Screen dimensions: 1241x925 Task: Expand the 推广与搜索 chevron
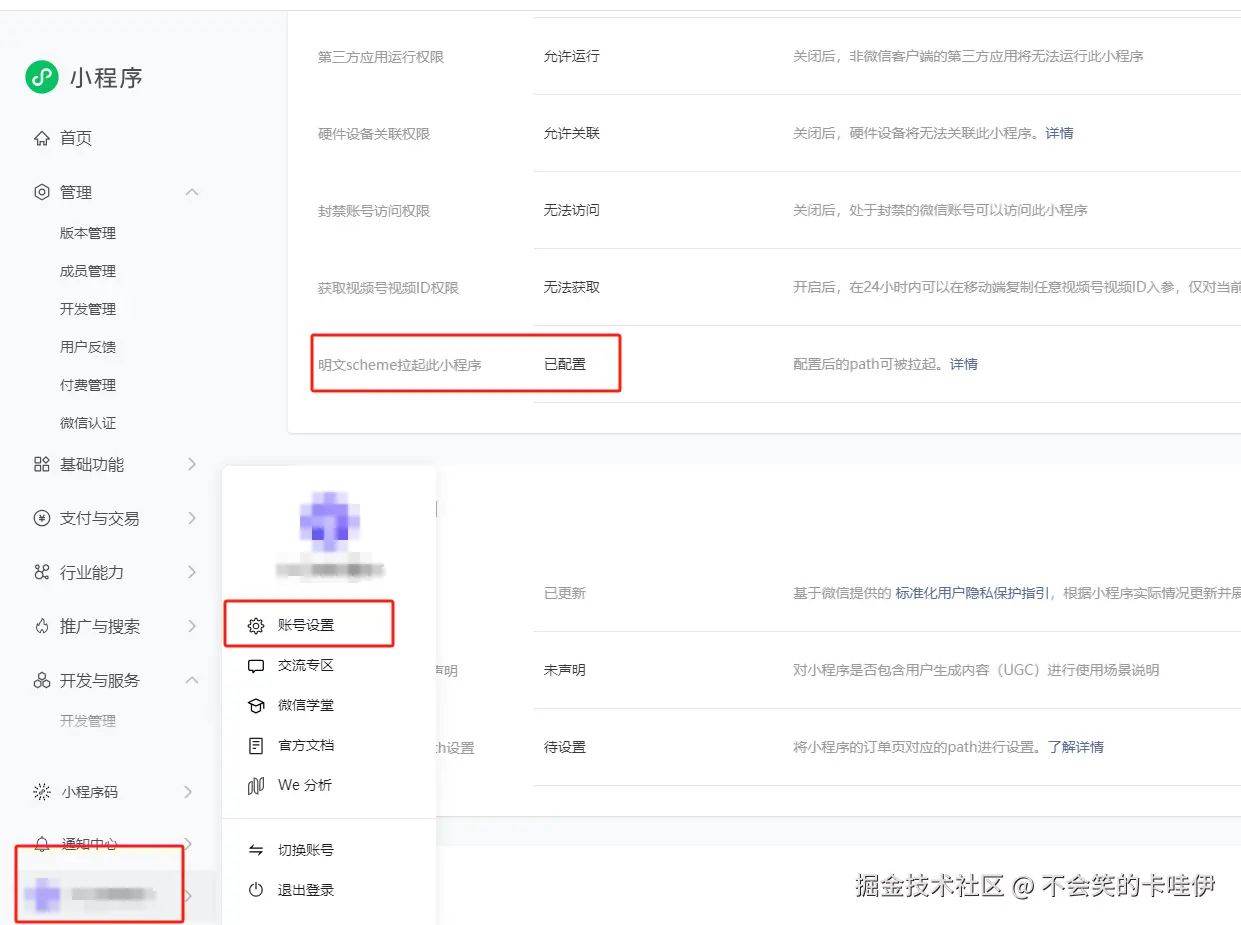coord(192,626)
